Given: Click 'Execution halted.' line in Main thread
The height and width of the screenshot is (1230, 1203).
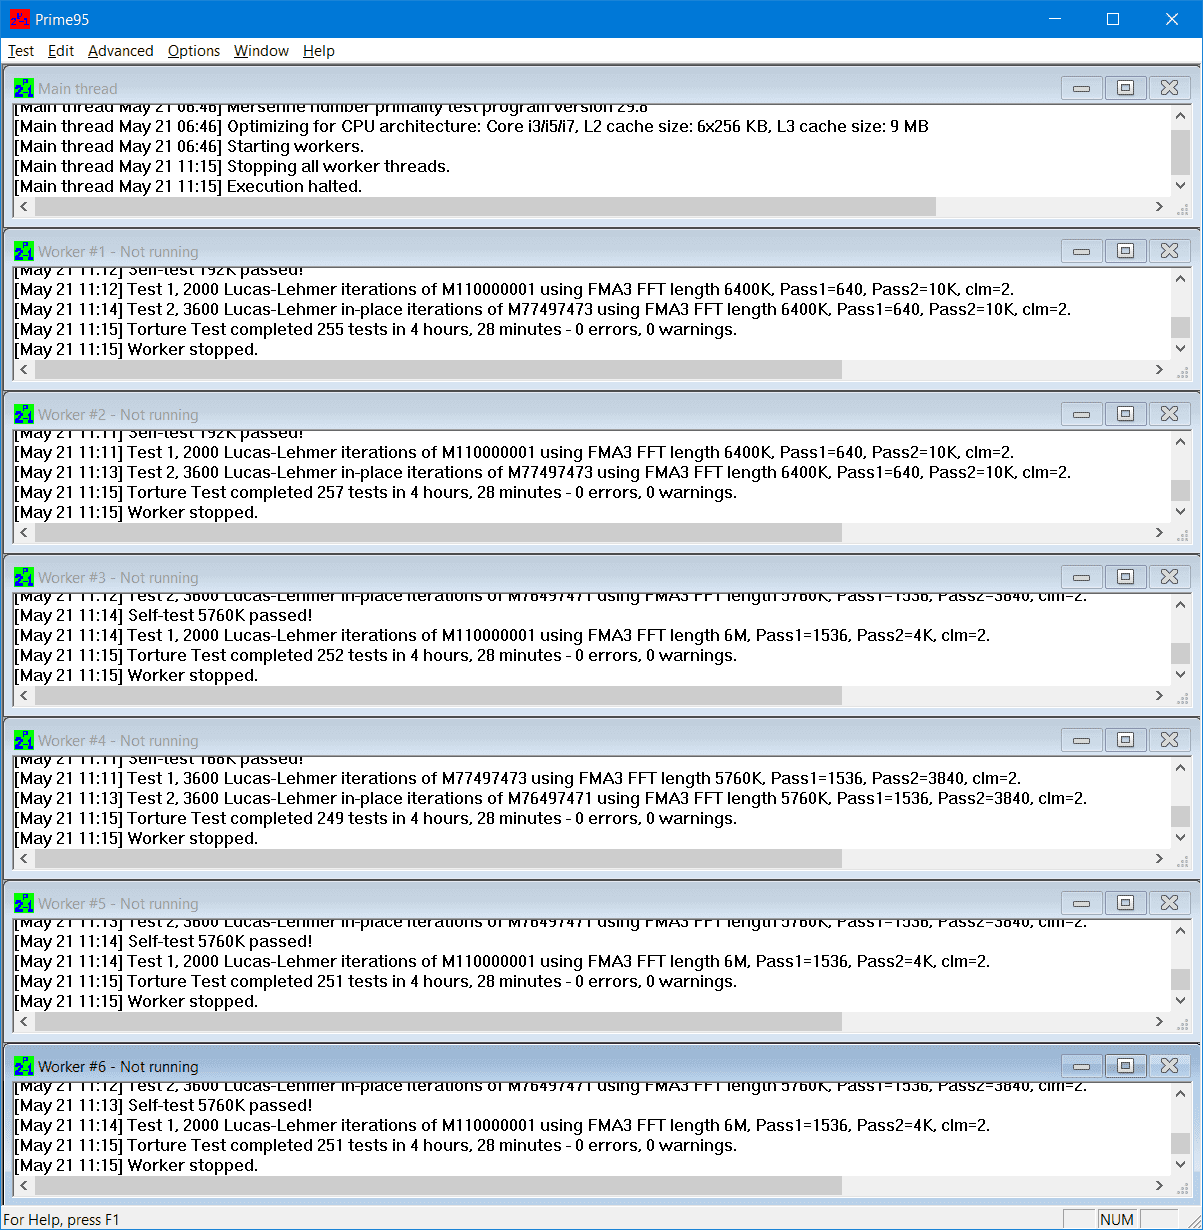Looking at the screenshot, I should [x=188, y=186].
